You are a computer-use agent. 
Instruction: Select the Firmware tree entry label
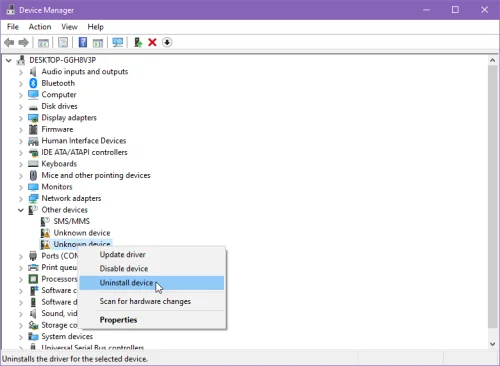pyautogui.click(x=57, y=129)
